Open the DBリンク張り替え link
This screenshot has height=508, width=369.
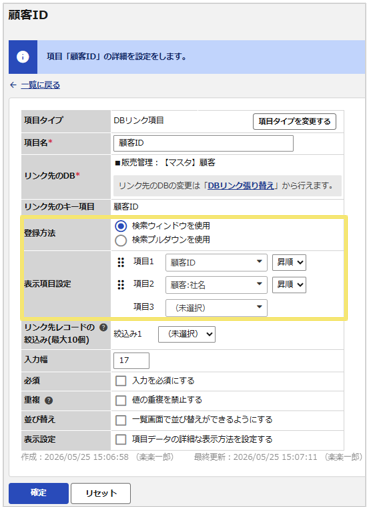pyautogui.click(x=241, y=186)
